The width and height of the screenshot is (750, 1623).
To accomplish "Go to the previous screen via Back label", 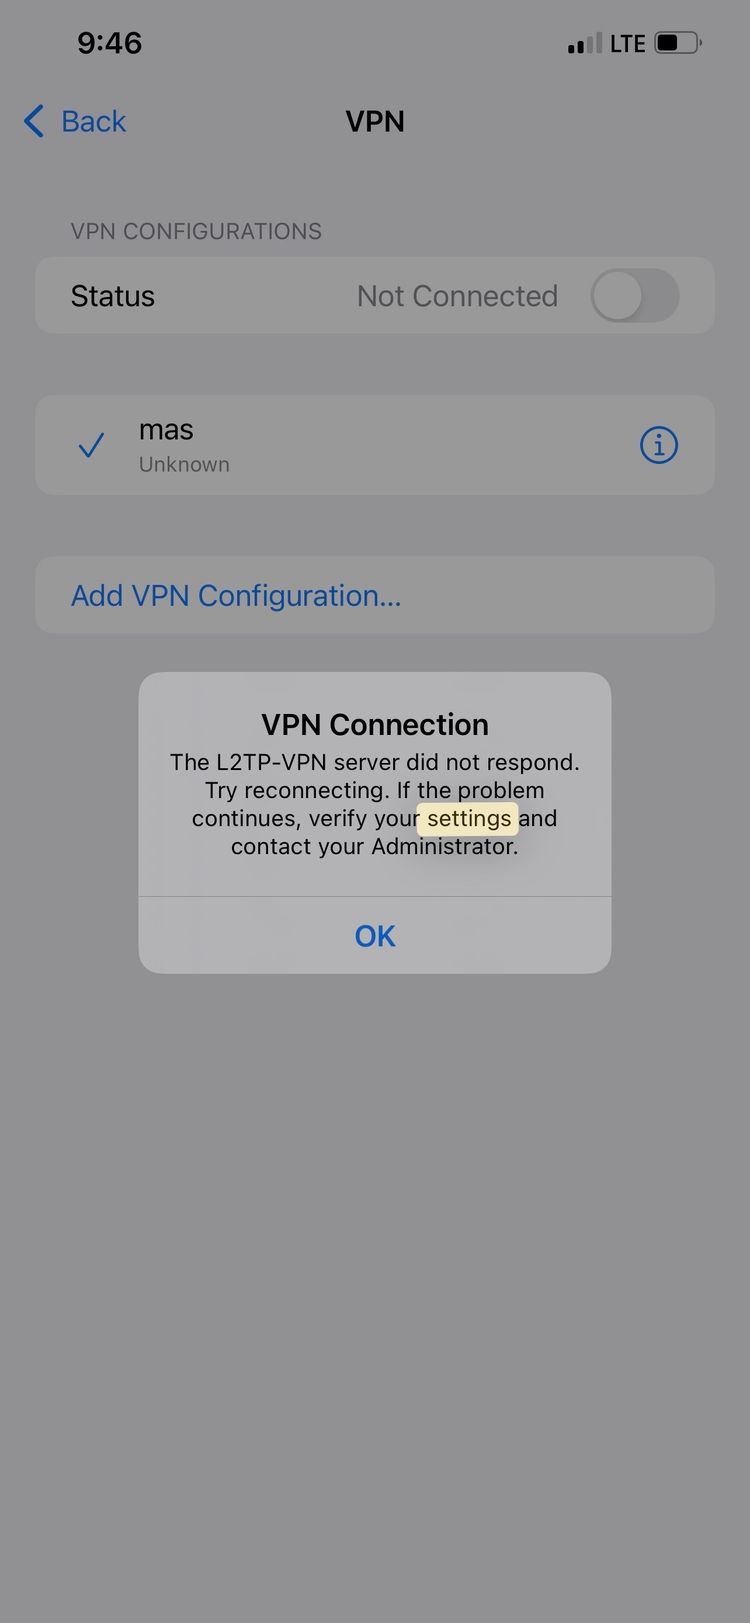I will 94,121.
